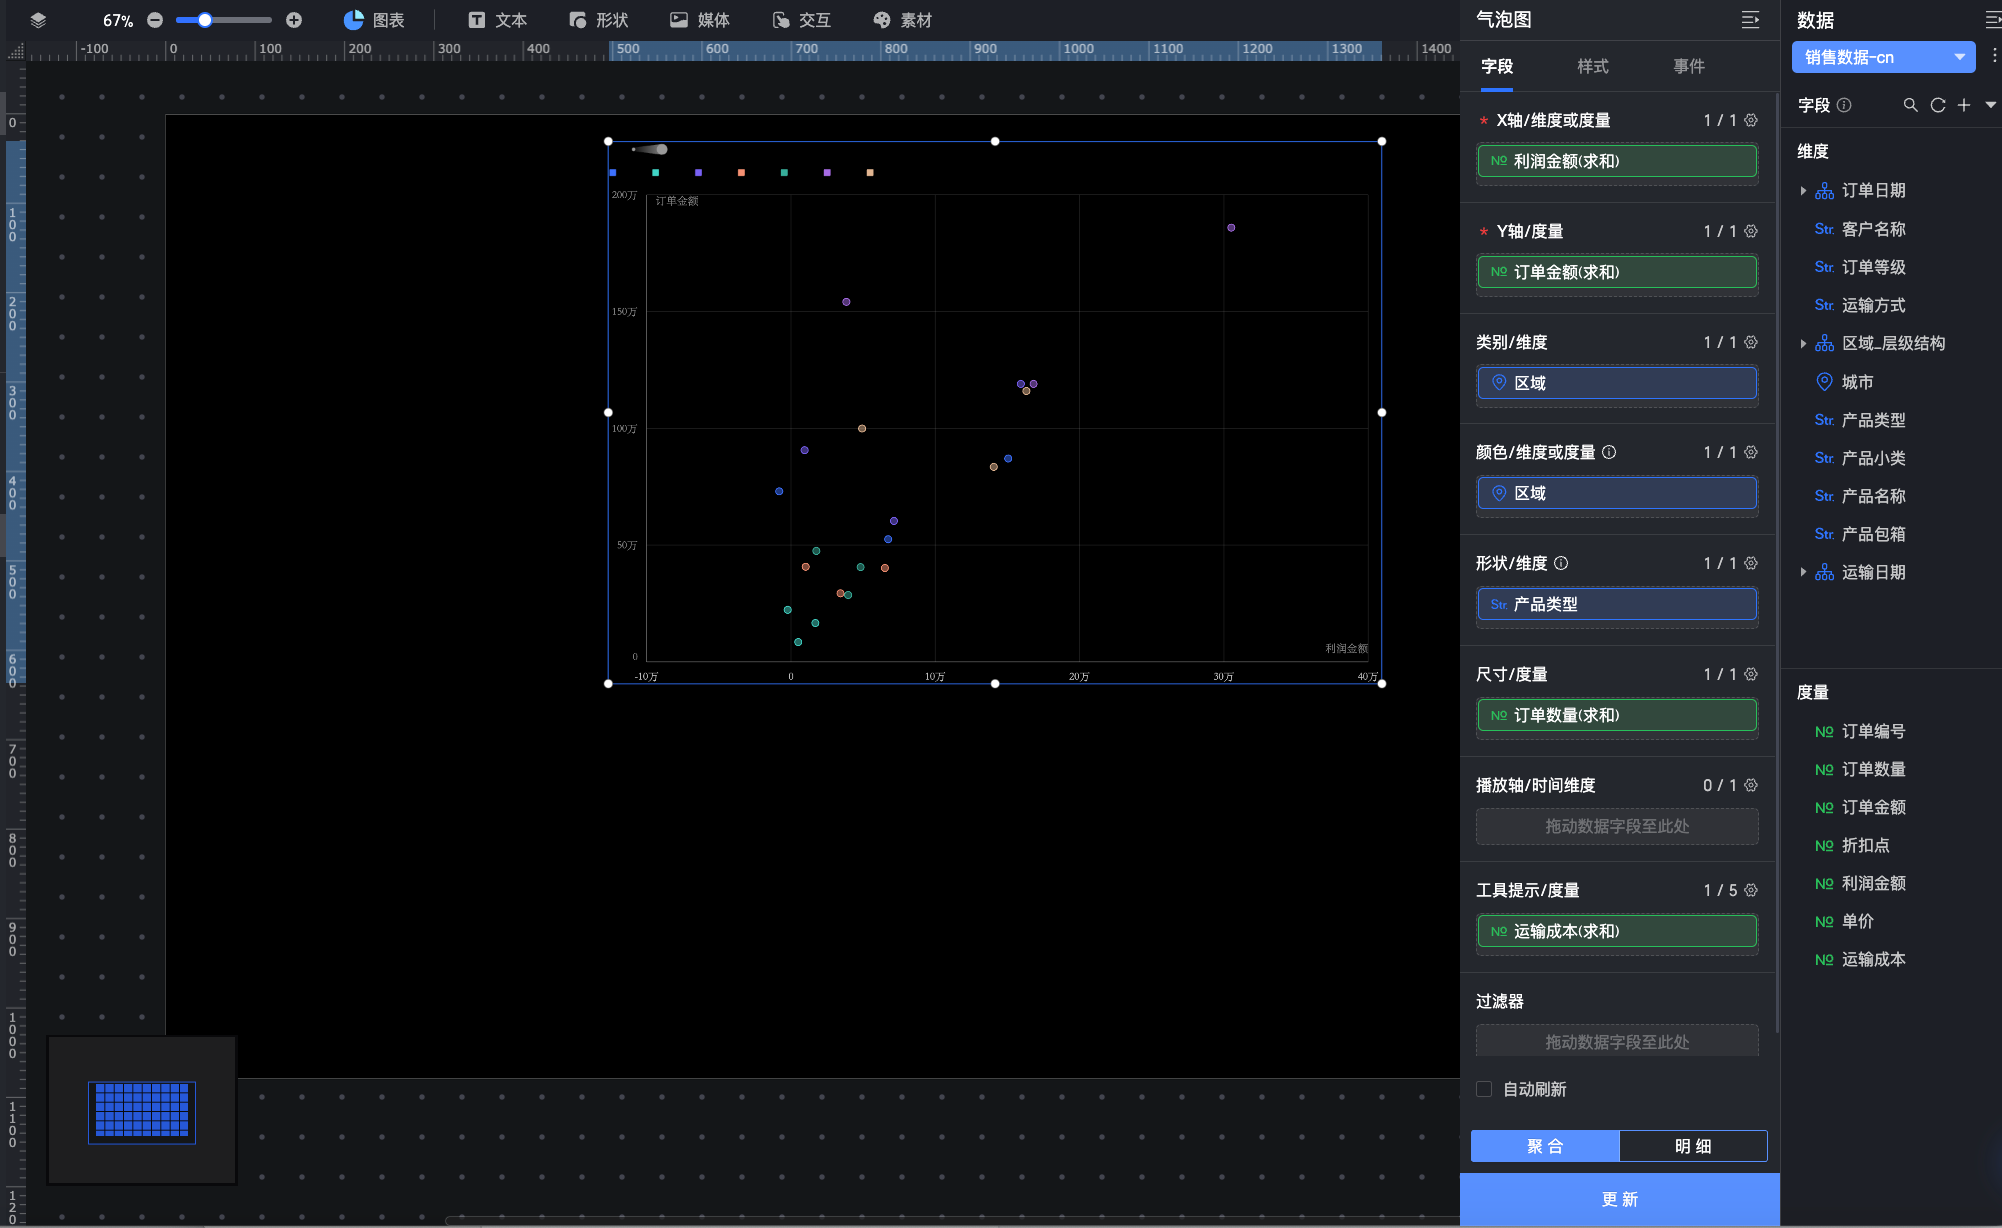Image resolution: width=2002 pixels, height=1228 pixels.
Task: Refresh the fields list
Action: 1938,105
